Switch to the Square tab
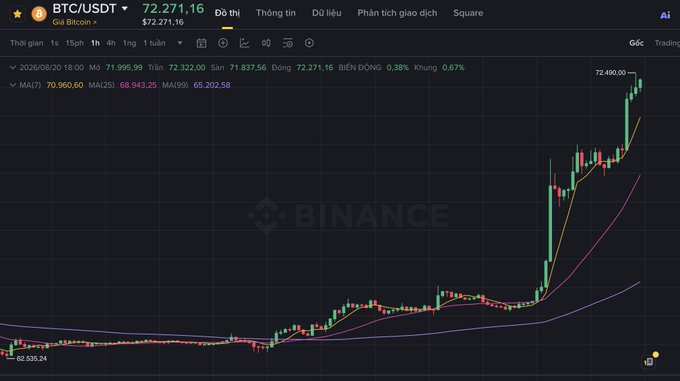This screenshot has height=381, width=680. 468,13
